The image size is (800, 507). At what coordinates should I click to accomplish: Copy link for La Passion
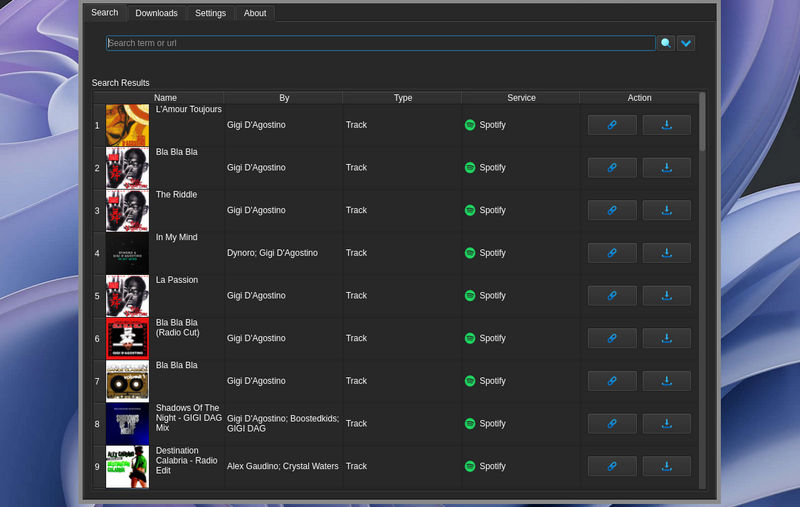coord(612,296)
